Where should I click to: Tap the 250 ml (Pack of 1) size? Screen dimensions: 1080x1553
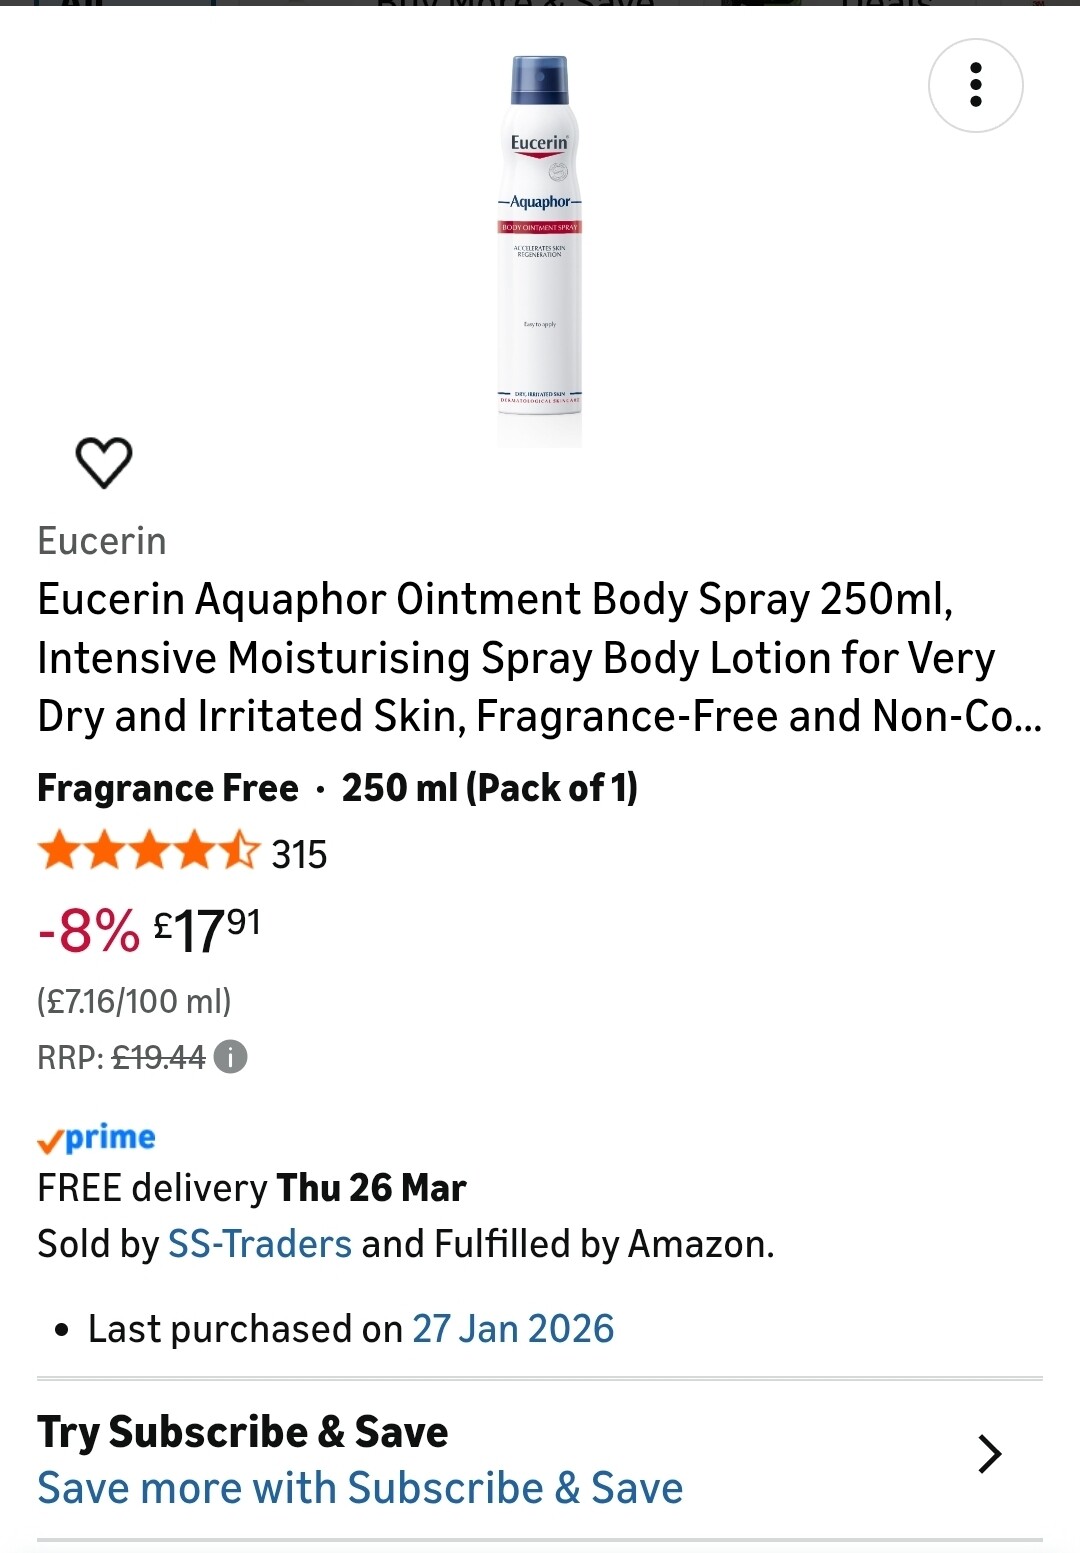tap(490, 788)
